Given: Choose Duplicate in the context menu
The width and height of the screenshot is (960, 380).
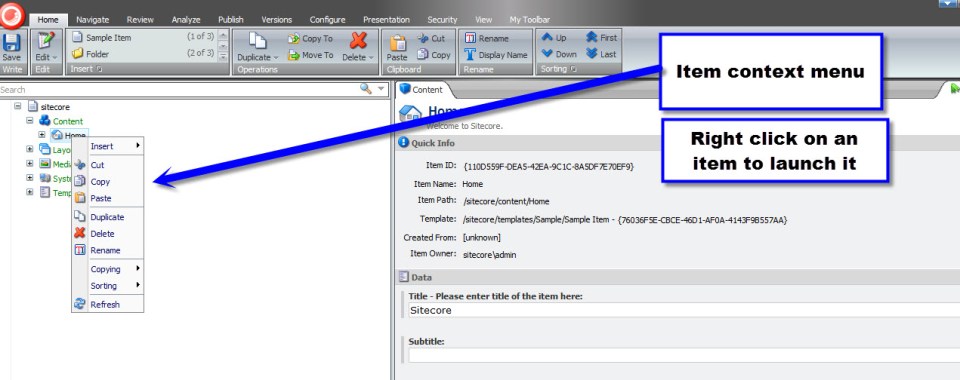Looking at the screenshot, I should tap(108, 217).
